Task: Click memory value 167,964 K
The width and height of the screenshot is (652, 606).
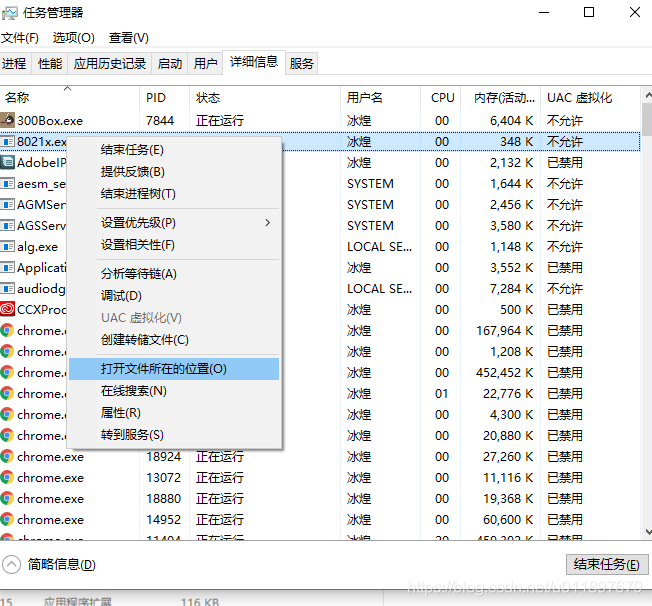Action: (x=504, y=331)
